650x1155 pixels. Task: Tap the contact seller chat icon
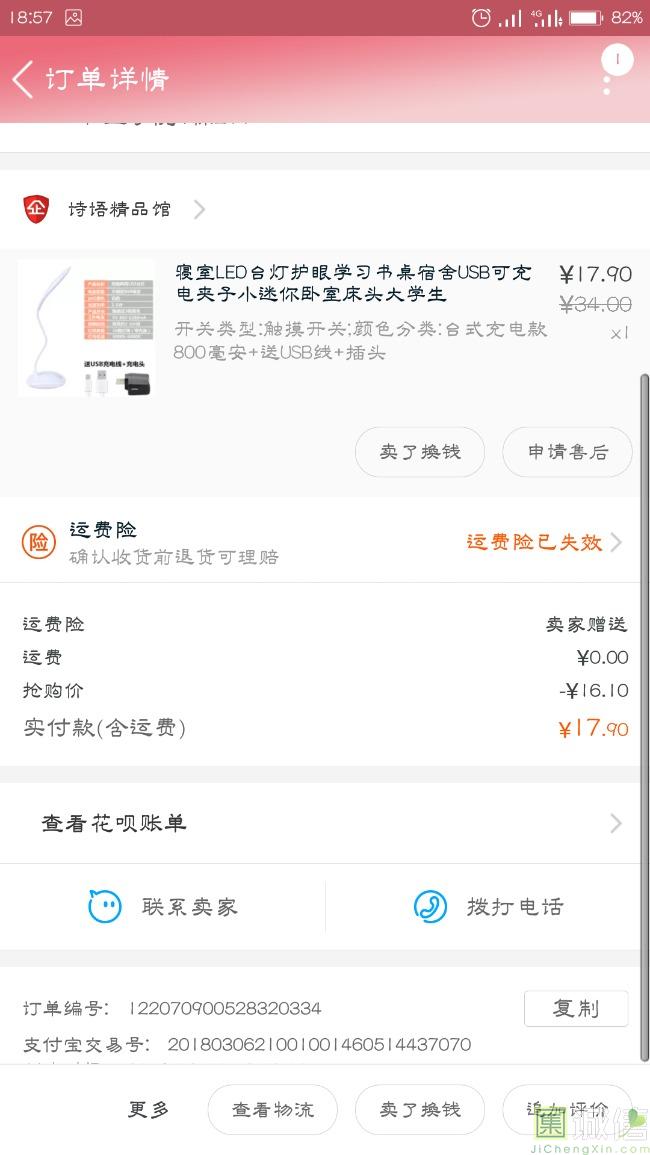[x=104, y=907]
